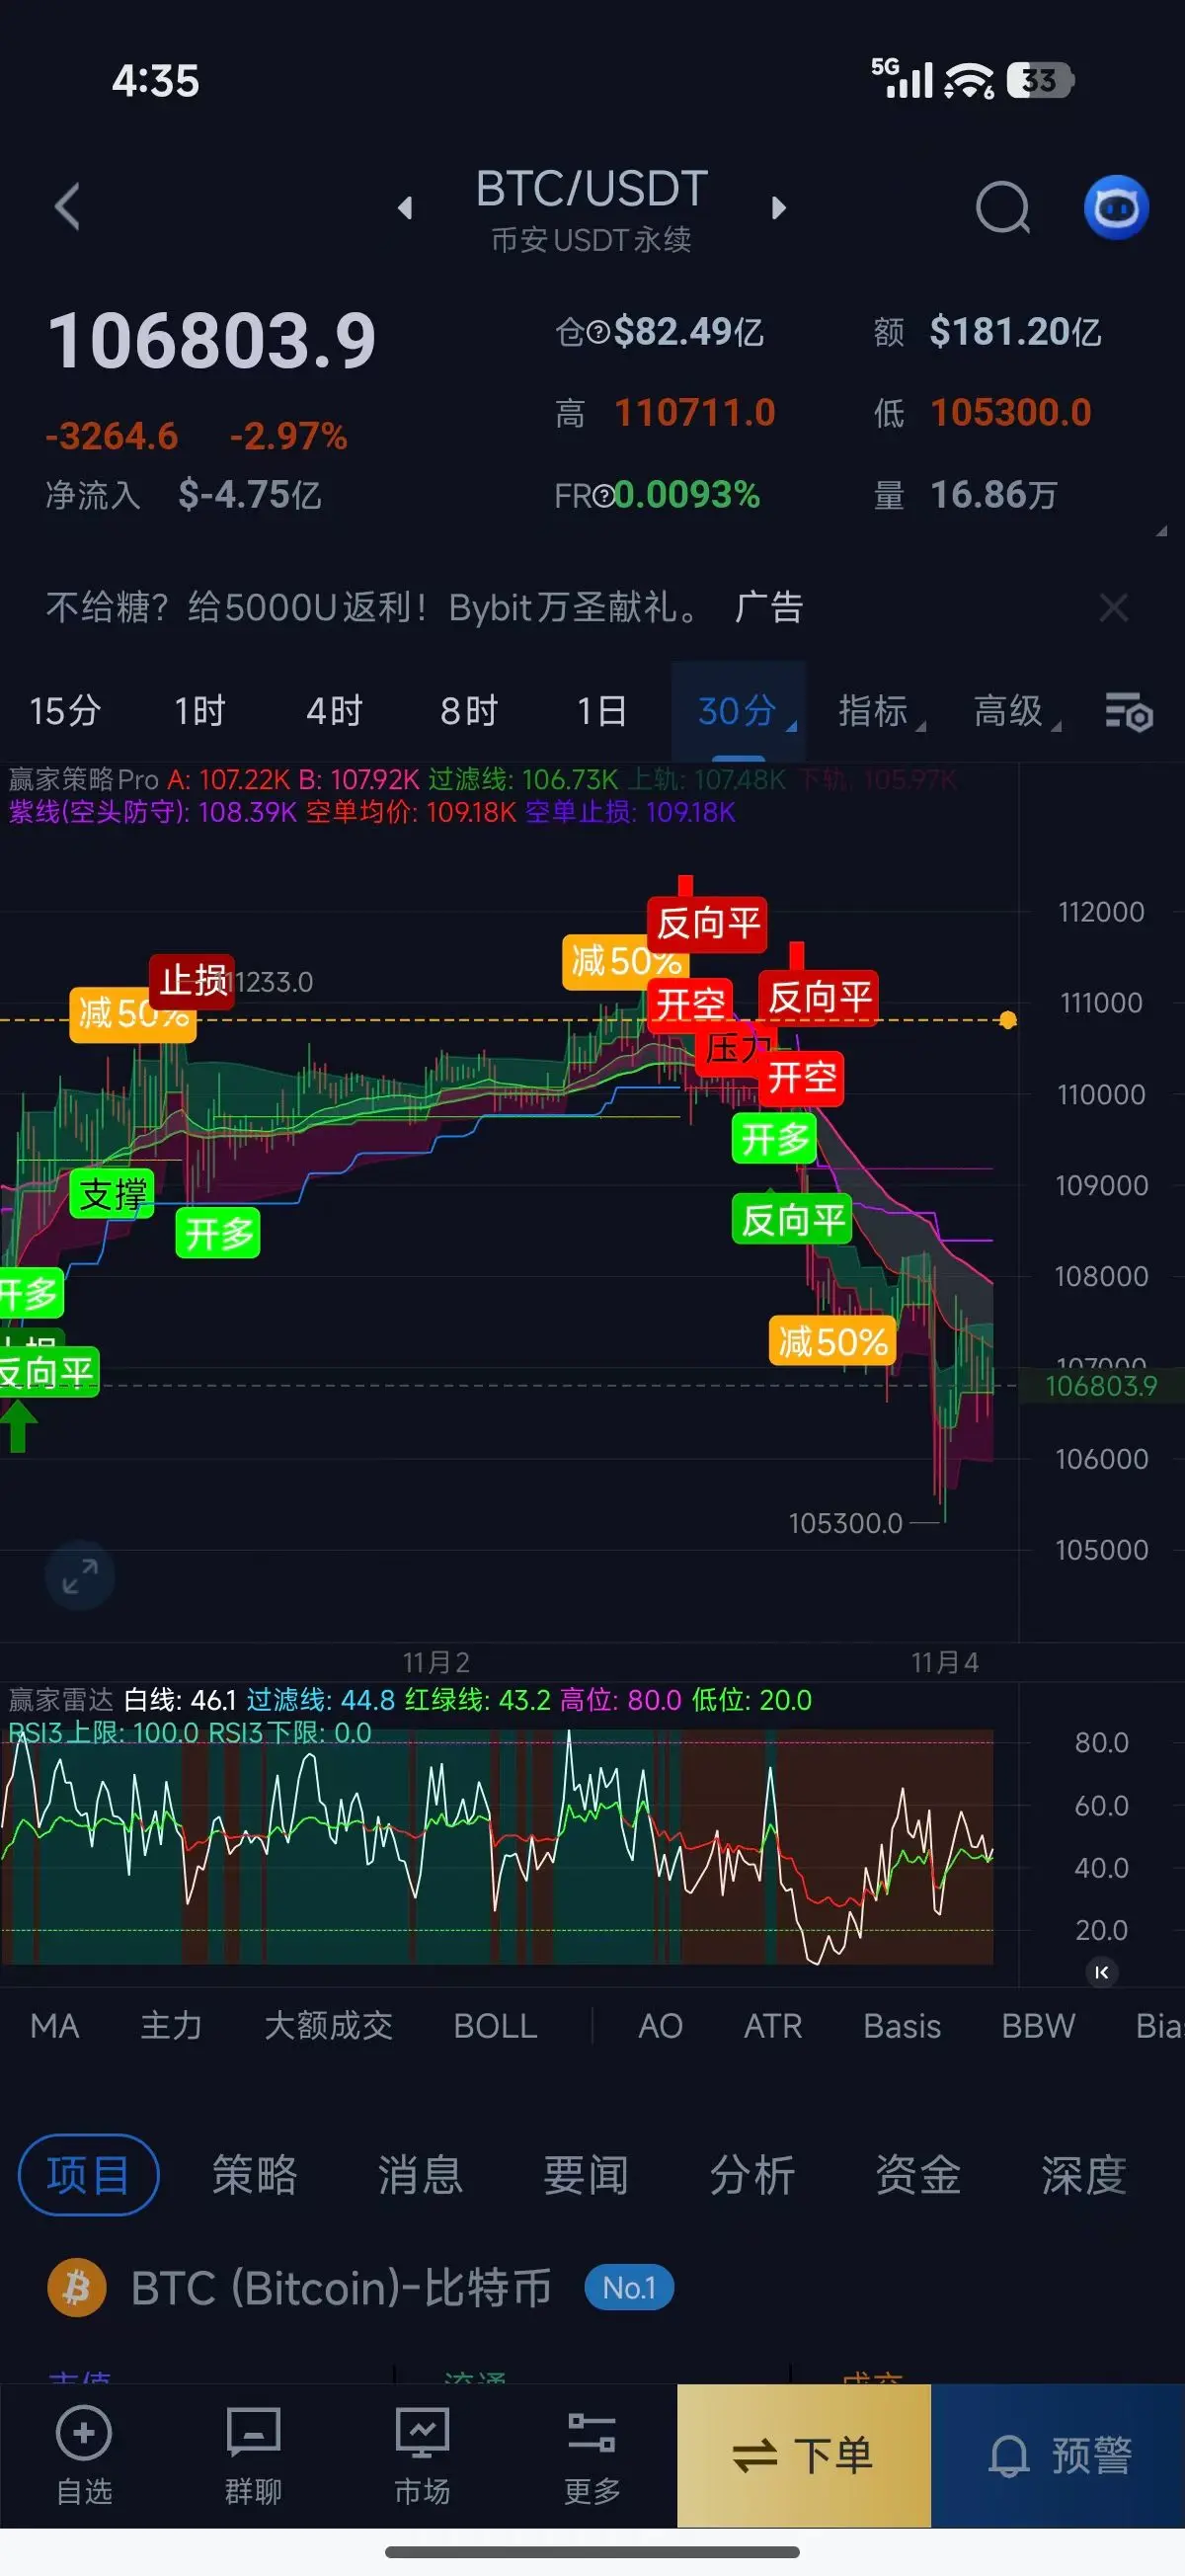Expand chart to fullscreen icon

[x=80, y=1576]
